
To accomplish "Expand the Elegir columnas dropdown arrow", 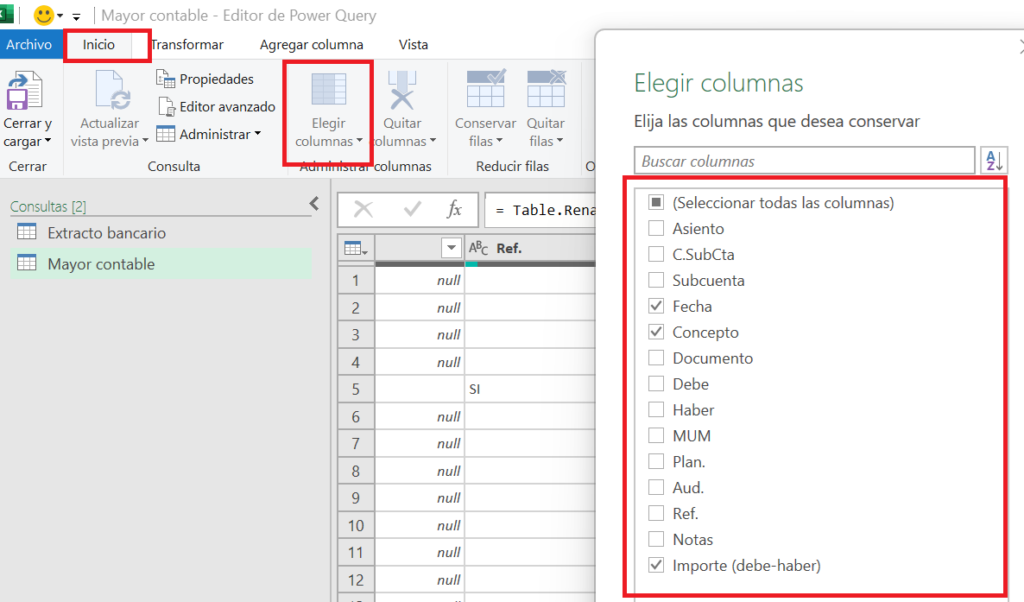I will coord(359,141).
